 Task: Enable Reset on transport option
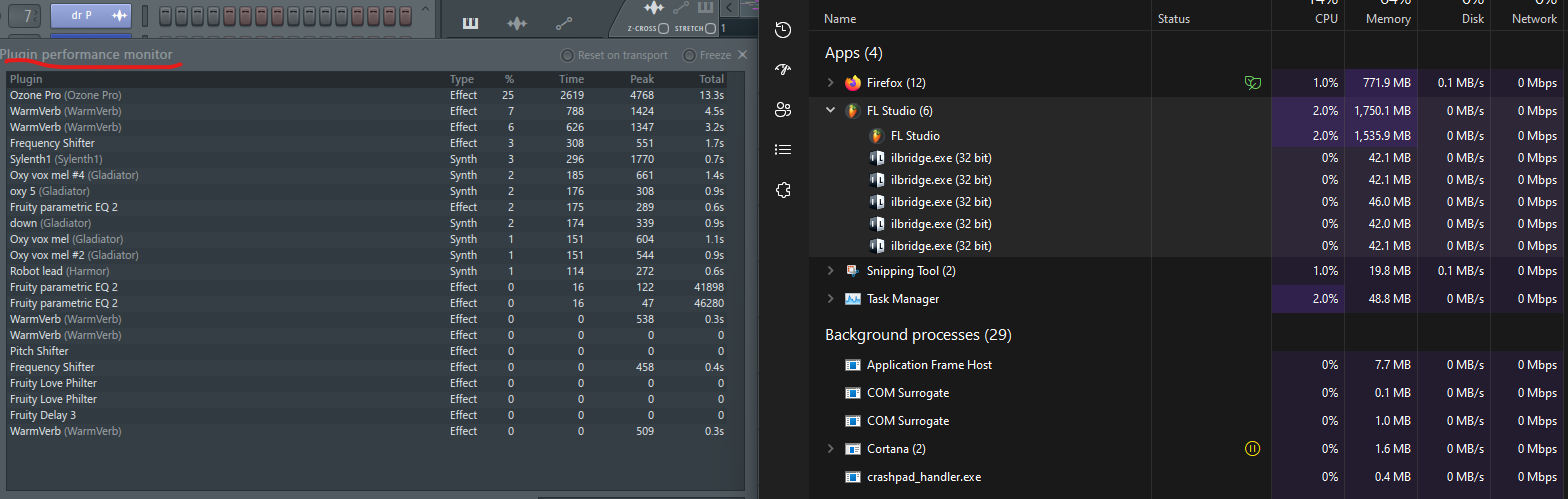567,55
